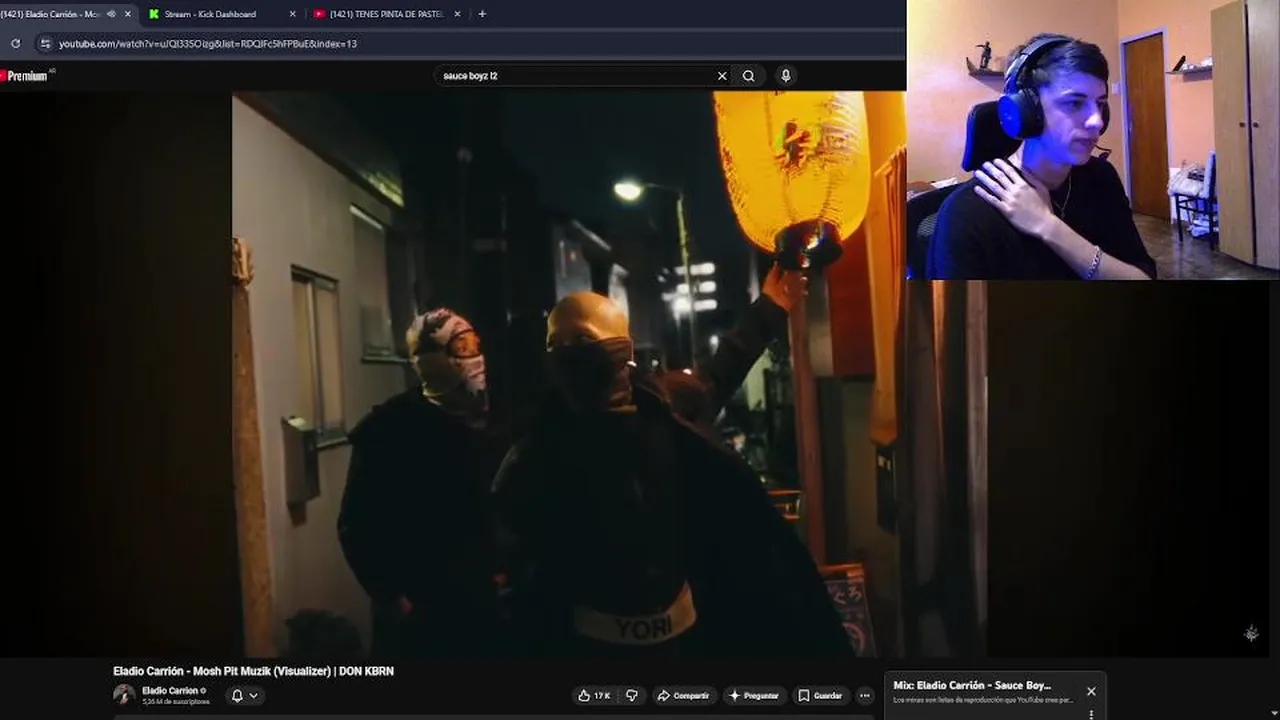Click the Compartir share button

683,696
